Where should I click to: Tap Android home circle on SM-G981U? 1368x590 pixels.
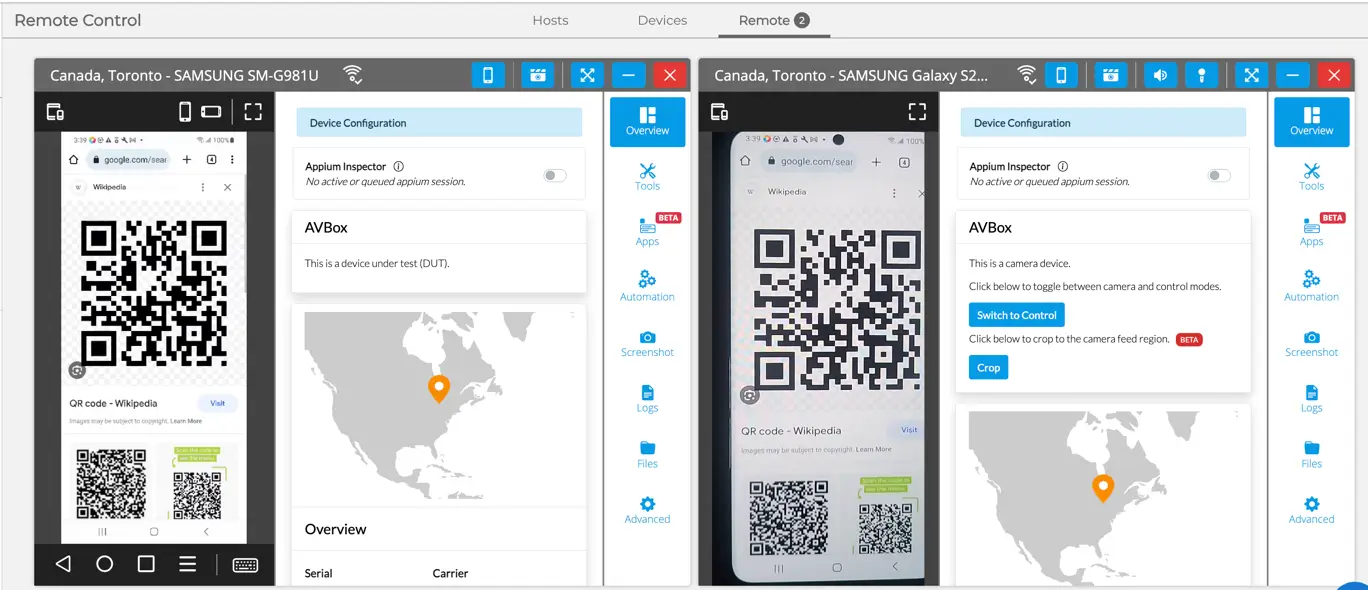[104, 564]
